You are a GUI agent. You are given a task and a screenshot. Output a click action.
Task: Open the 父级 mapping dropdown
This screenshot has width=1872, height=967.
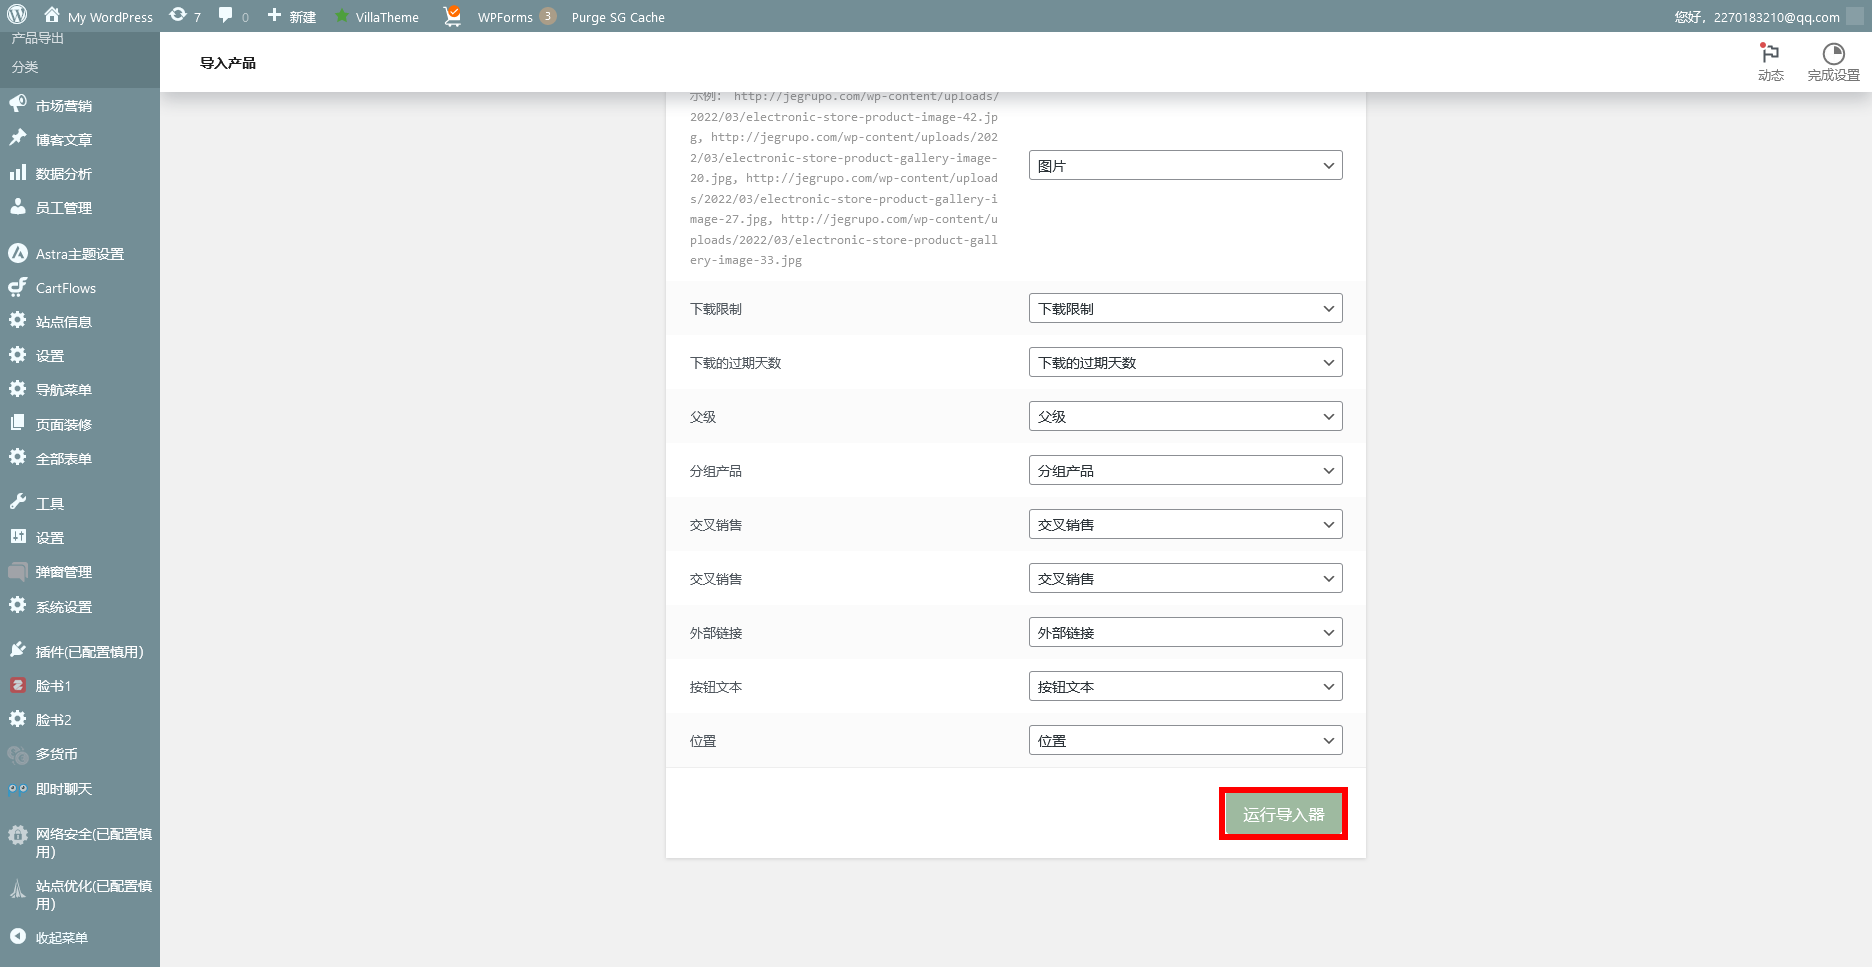click(x=1185, y=417)
